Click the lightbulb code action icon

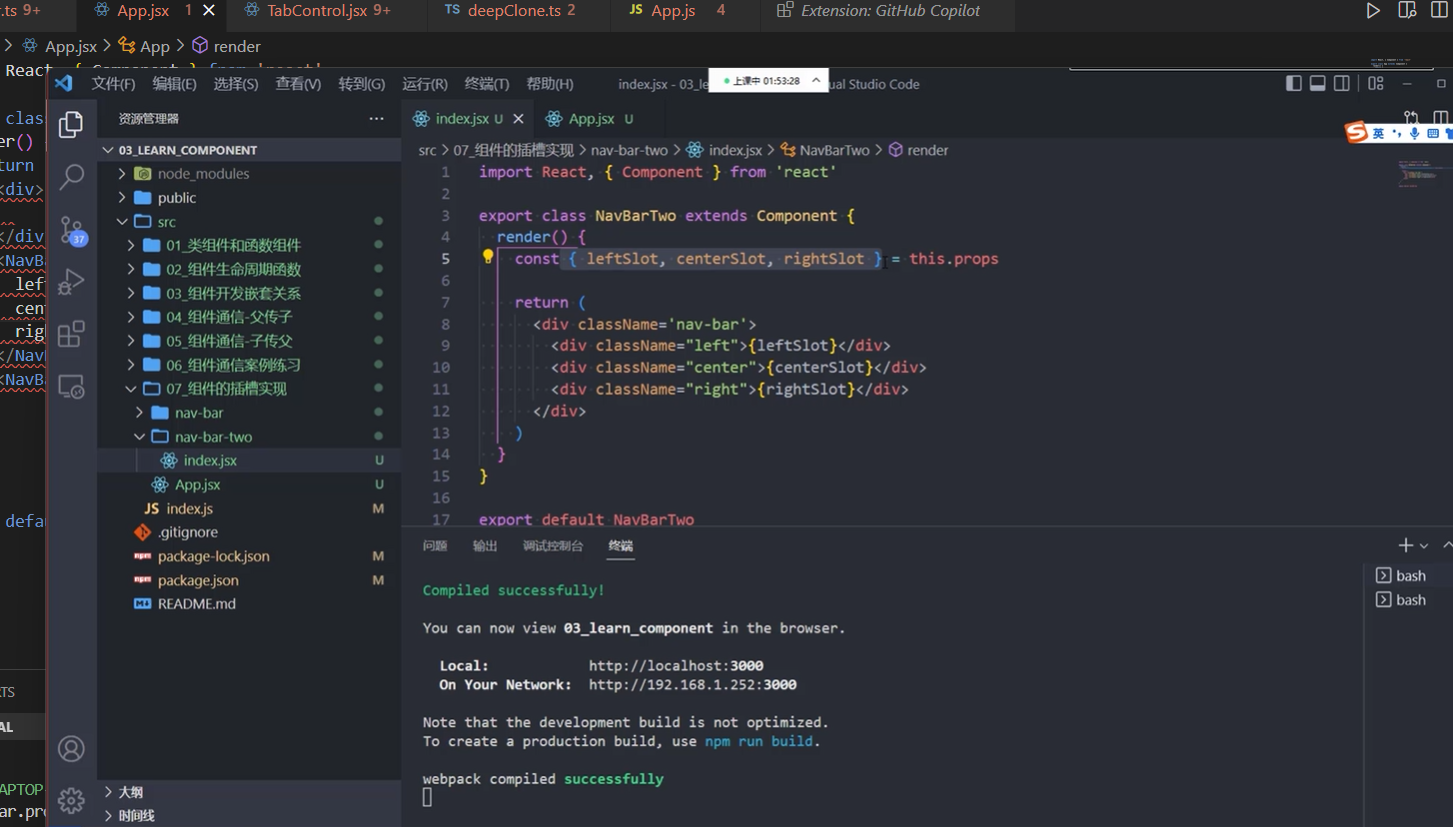pyautogui.click(x=488, y=258)
